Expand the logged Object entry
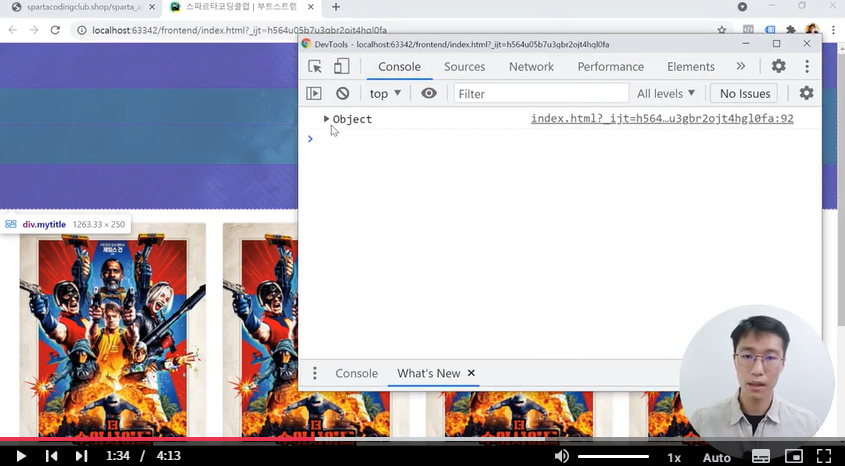Viewport: 845px width, 466px height. click(x=326, y=119)
